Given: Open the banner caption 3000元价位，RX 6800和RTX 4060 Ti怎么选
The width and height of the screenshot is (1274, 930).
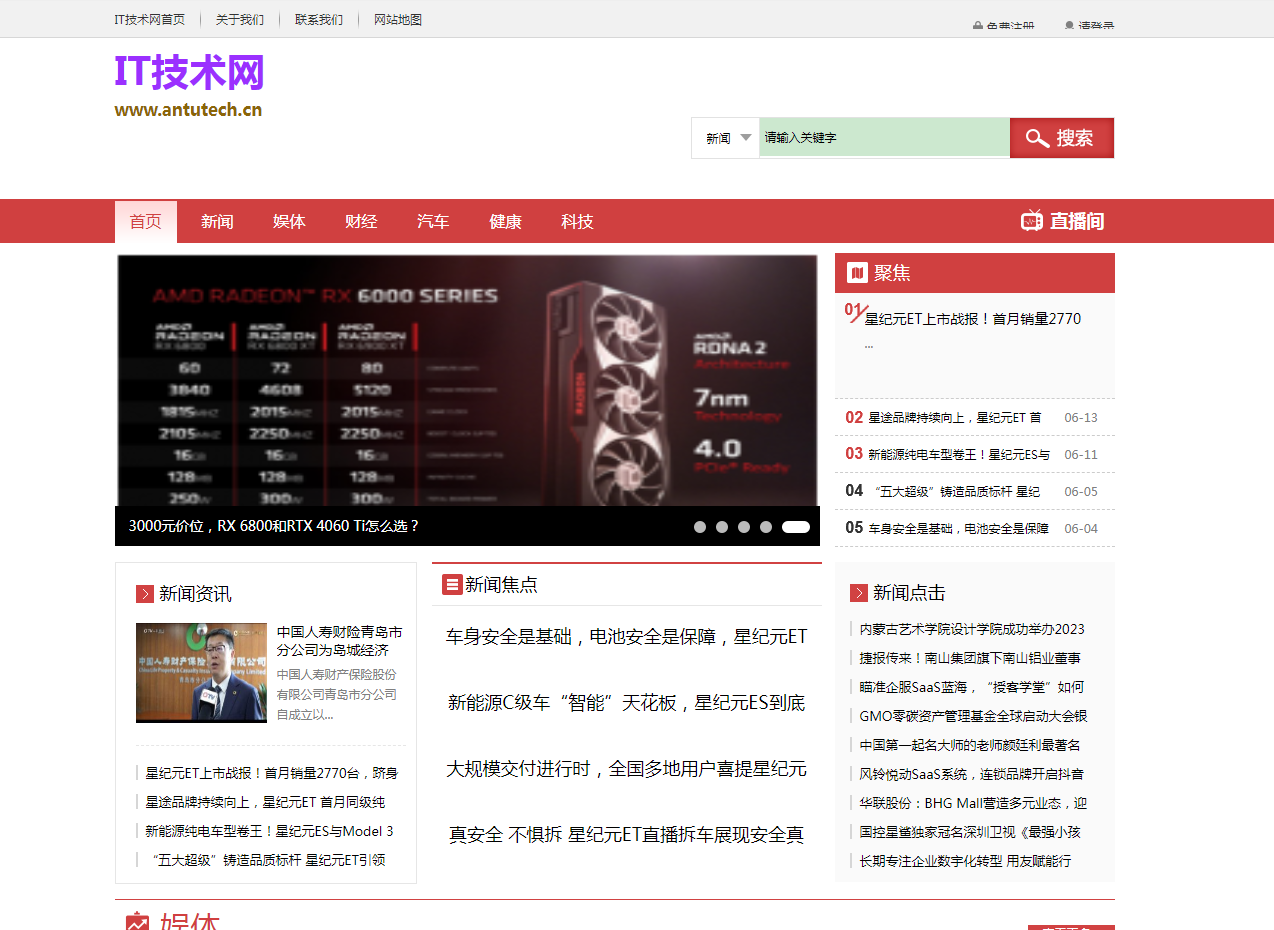Looking at the screenshot, I should [x=274, y=526].
